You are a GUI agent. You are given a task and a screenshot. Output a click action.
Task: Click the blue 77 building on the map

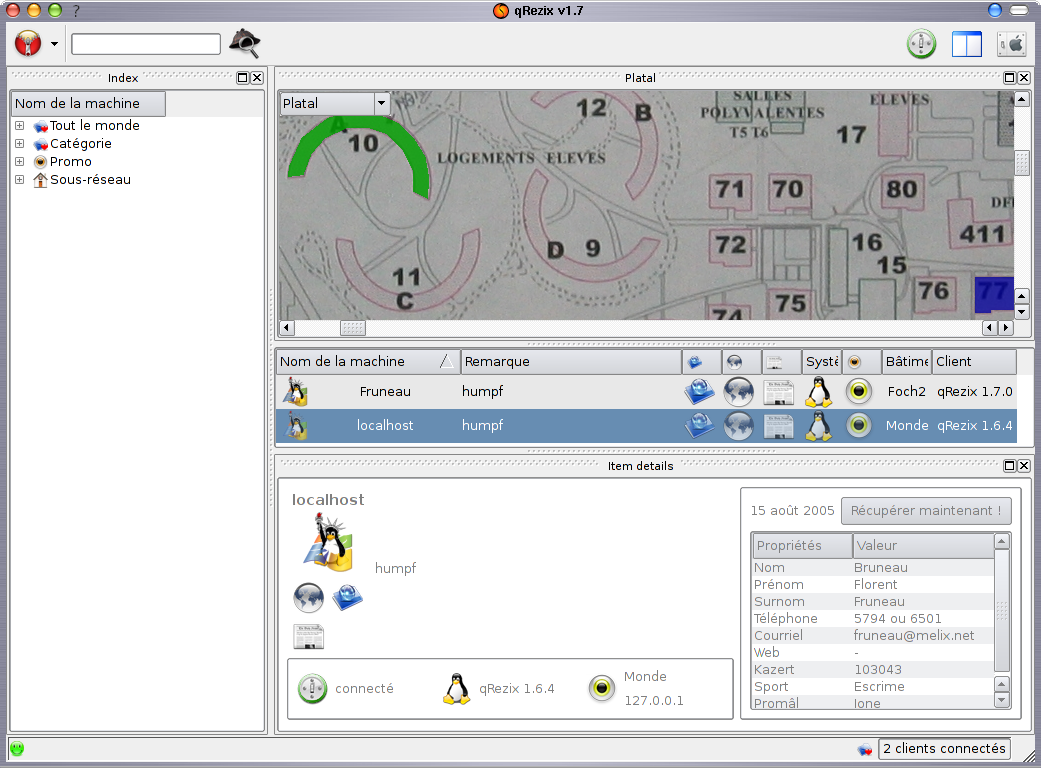coord(994,294)
